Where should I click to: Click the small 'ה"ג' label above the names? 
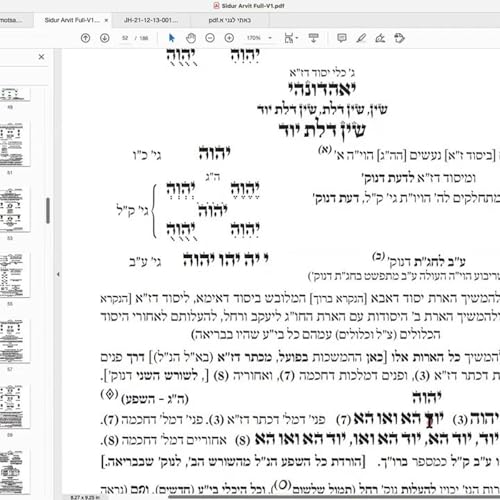point(213,177)
